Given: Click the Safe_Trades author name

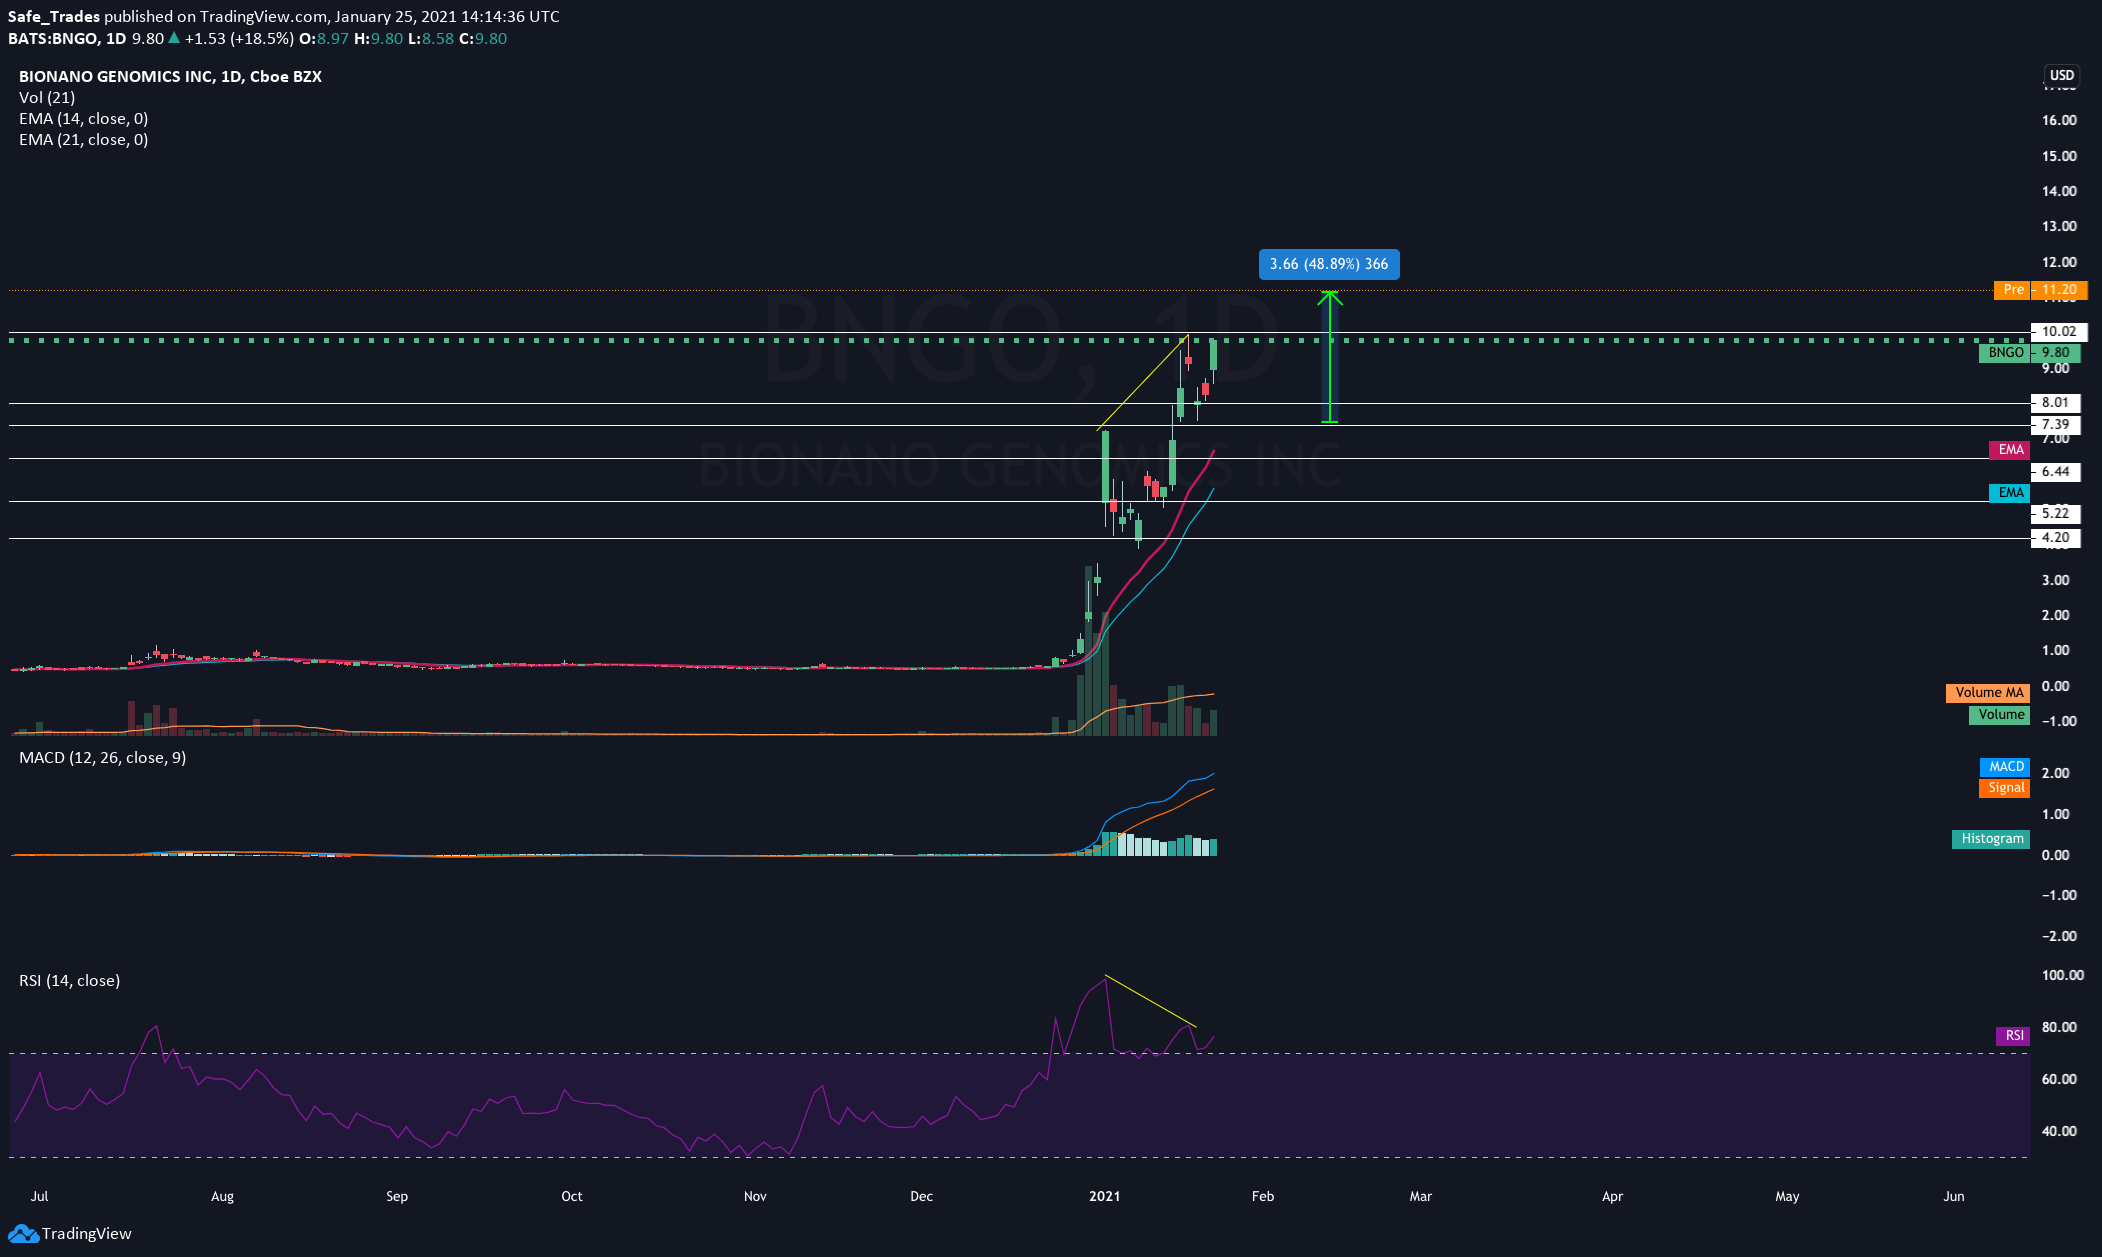Looking at the screenshot, I should coord(54,17).
